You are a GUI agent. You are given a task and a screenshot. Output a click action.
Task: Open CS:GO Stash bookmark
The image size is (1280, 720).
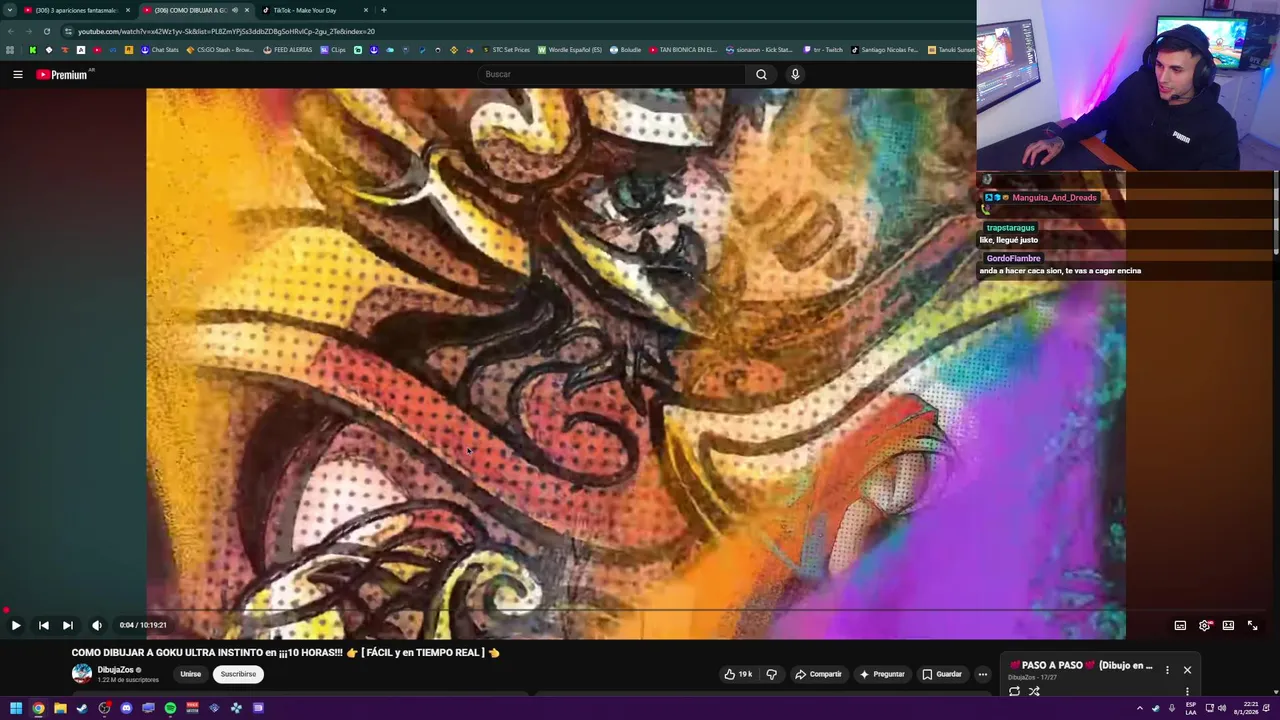click(220, 50)
